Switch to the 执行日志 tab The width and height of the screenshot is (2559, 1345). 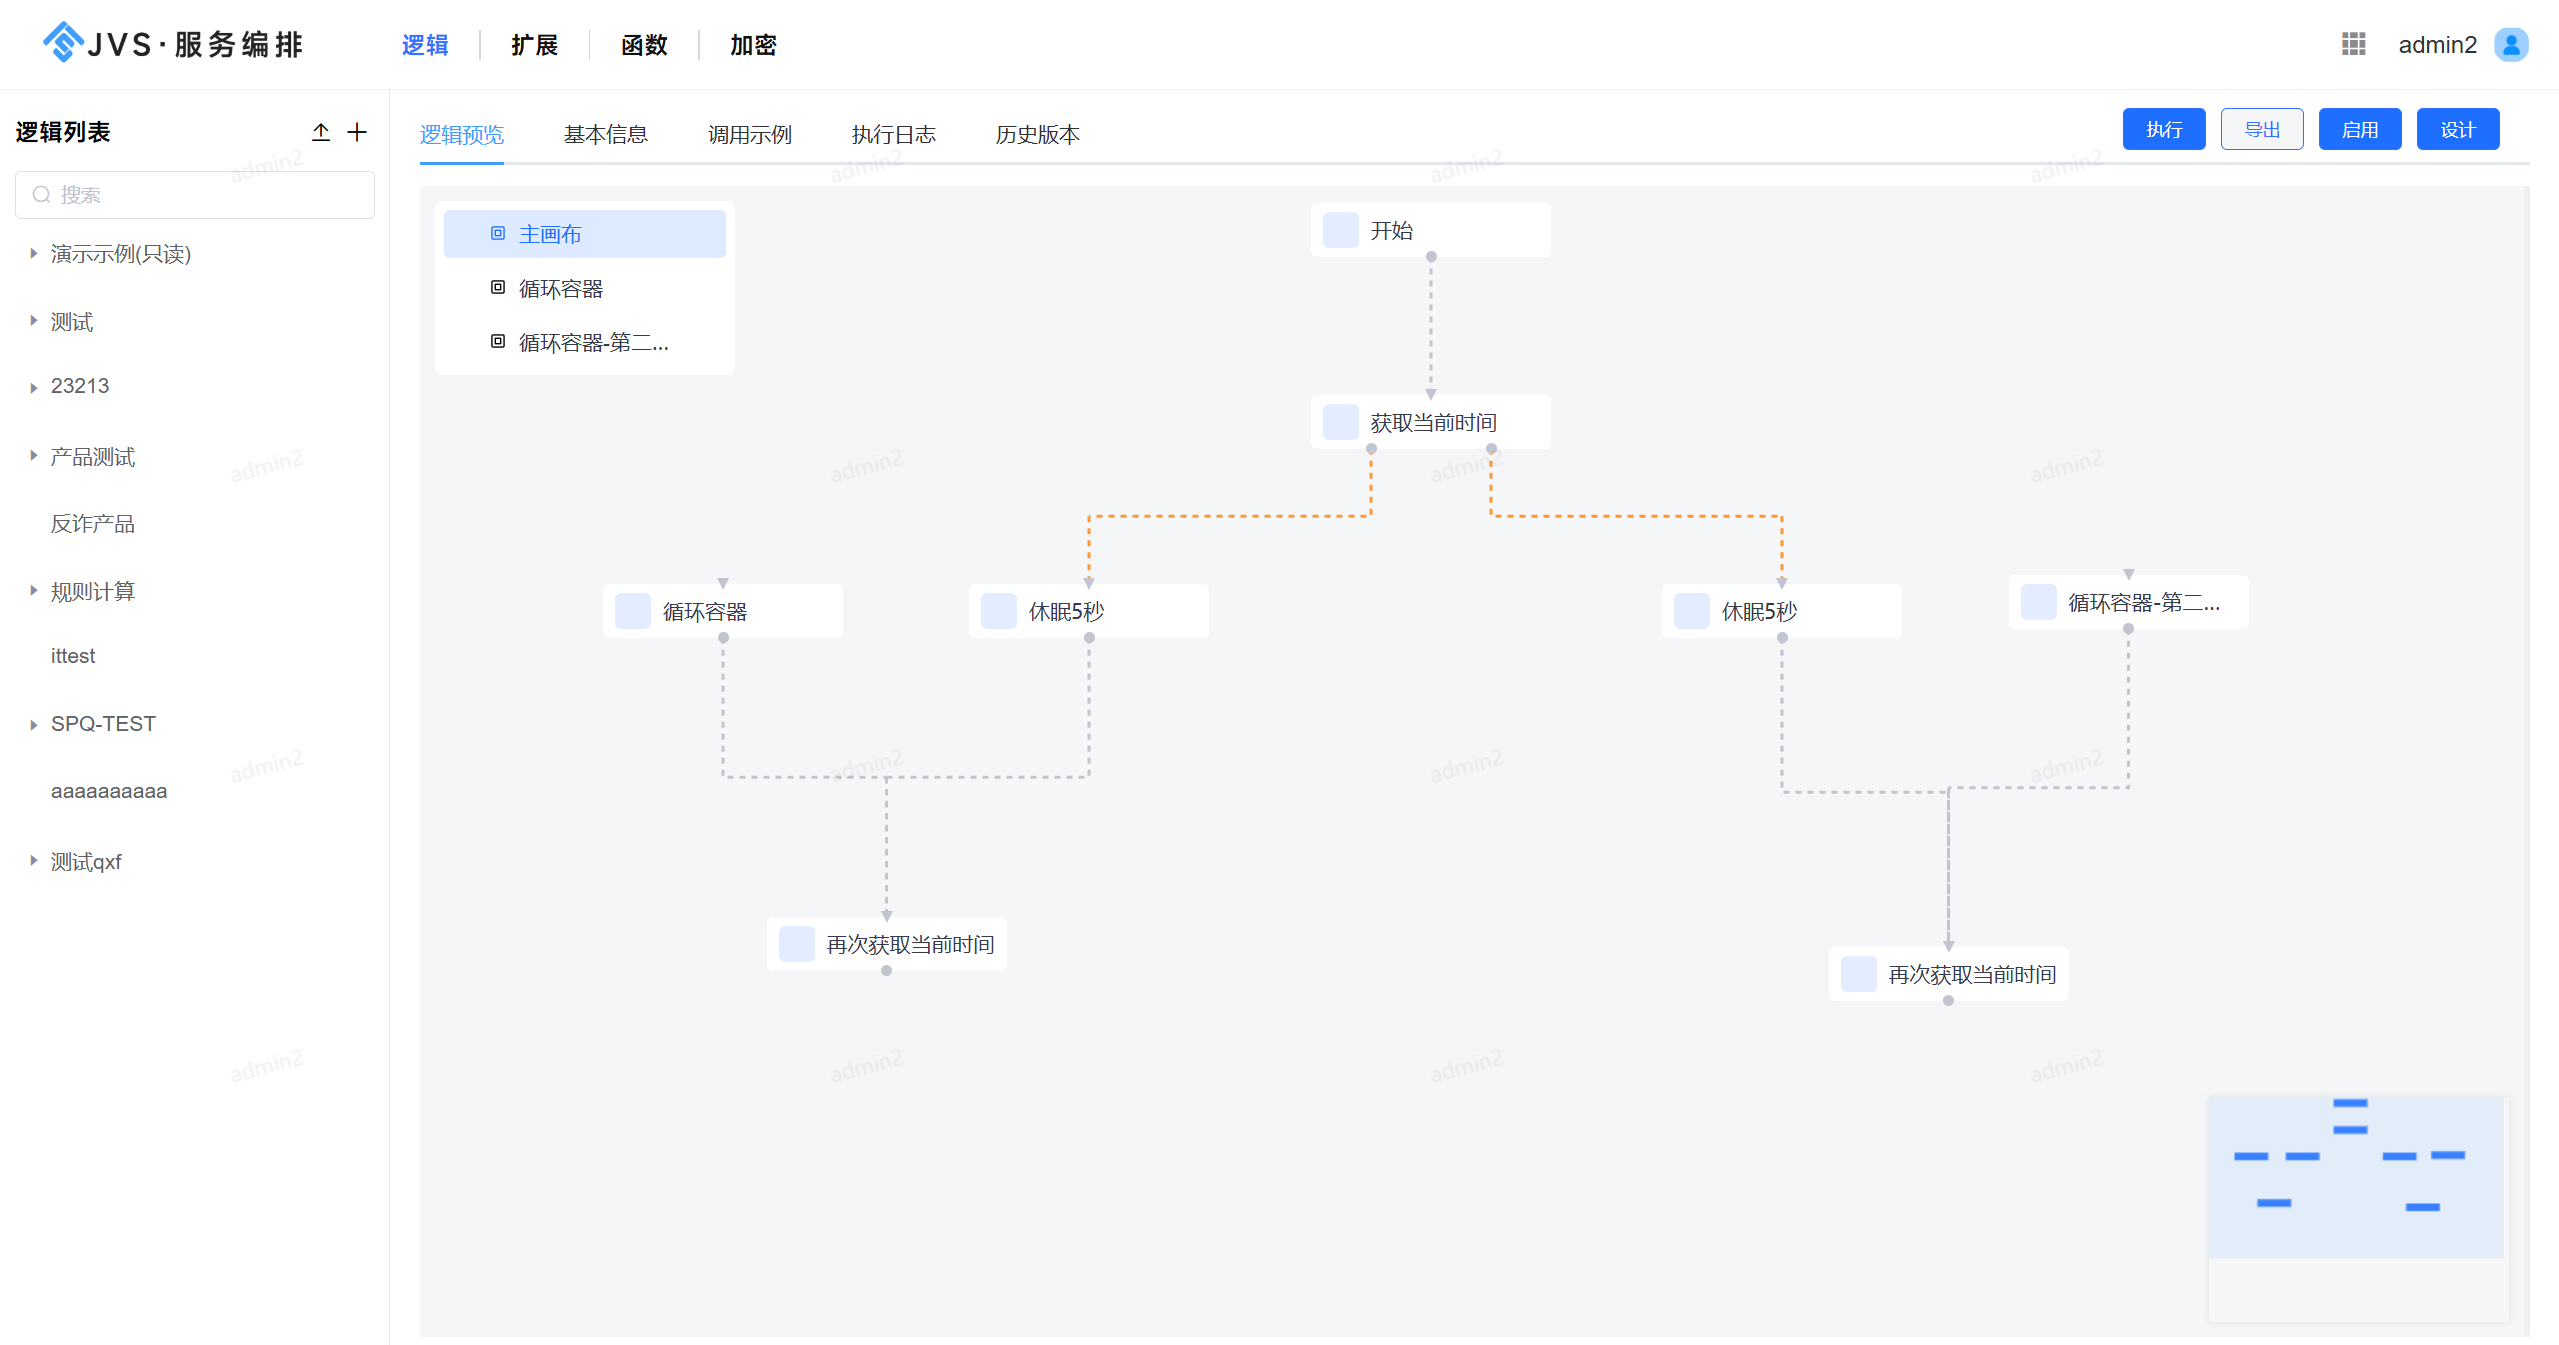893,134
